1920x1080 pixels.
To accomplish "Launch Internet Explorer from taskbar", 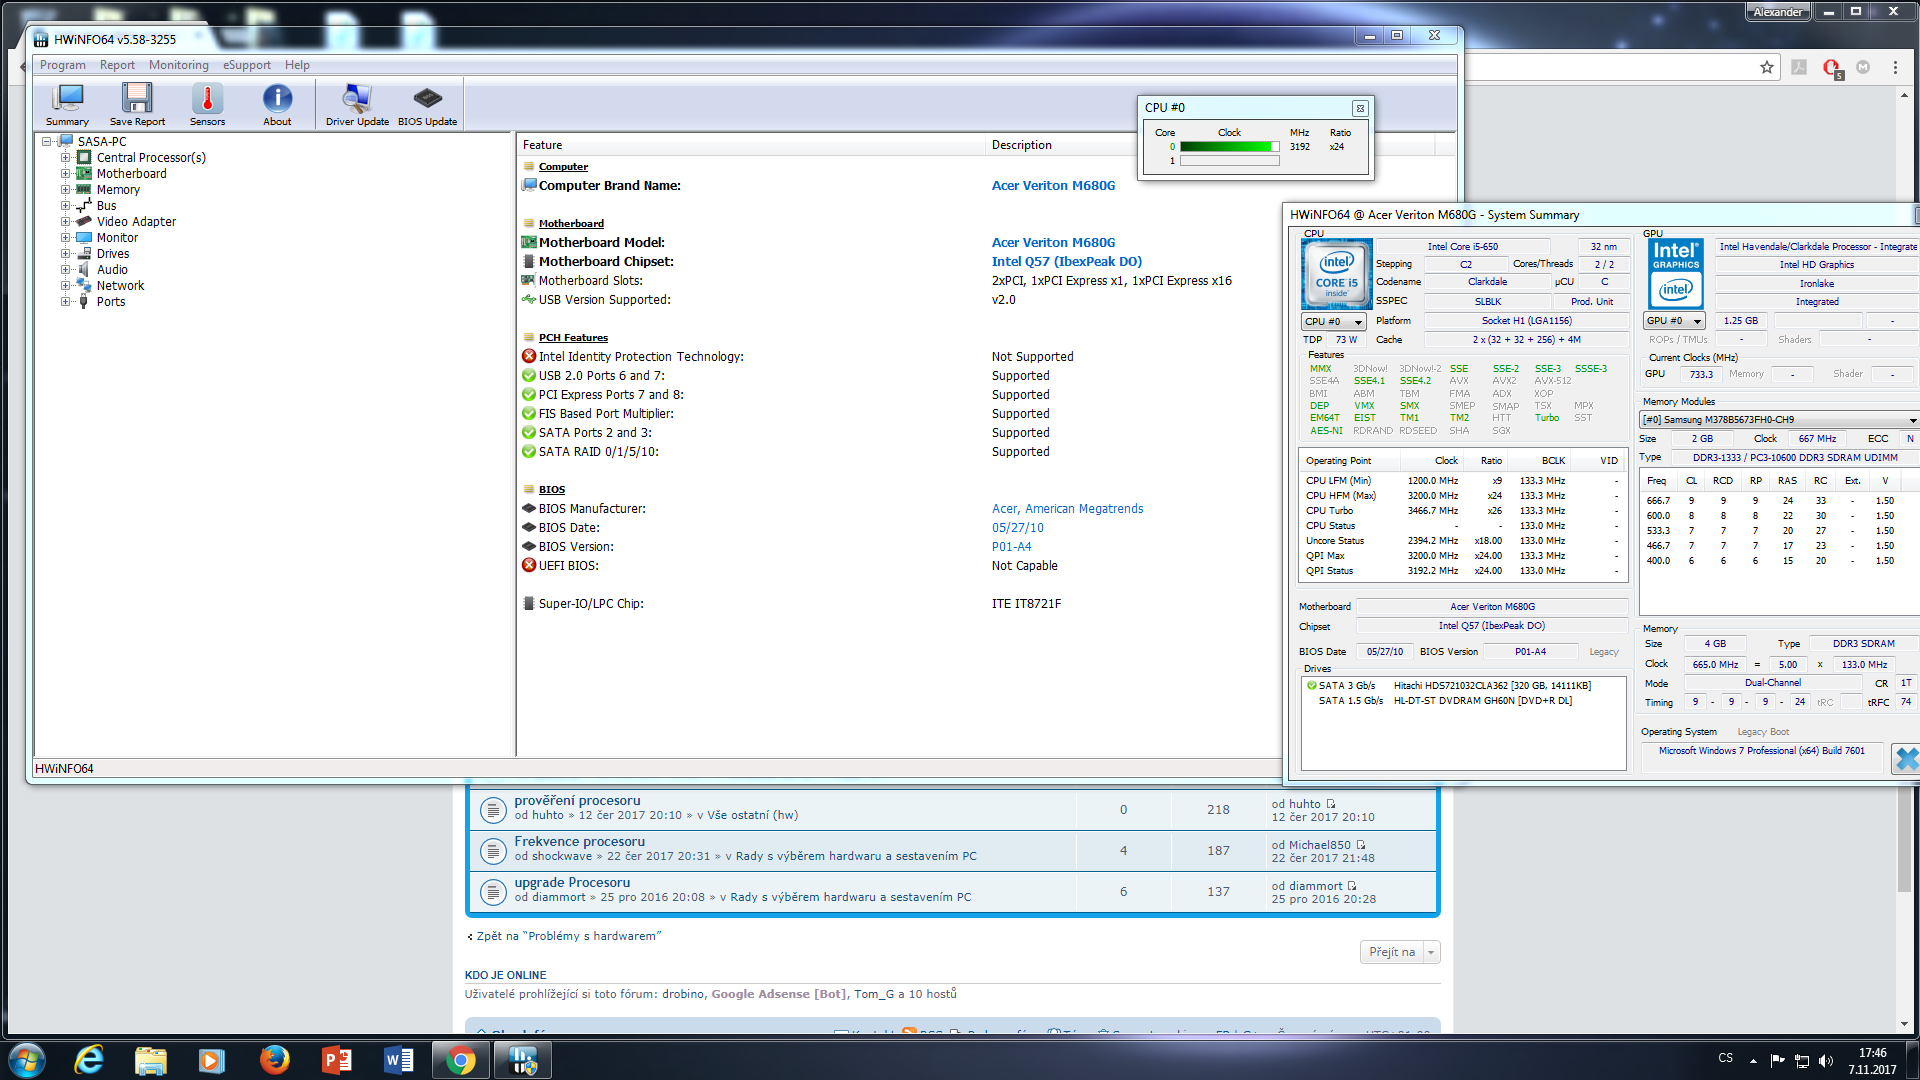I will (90, 1059).
